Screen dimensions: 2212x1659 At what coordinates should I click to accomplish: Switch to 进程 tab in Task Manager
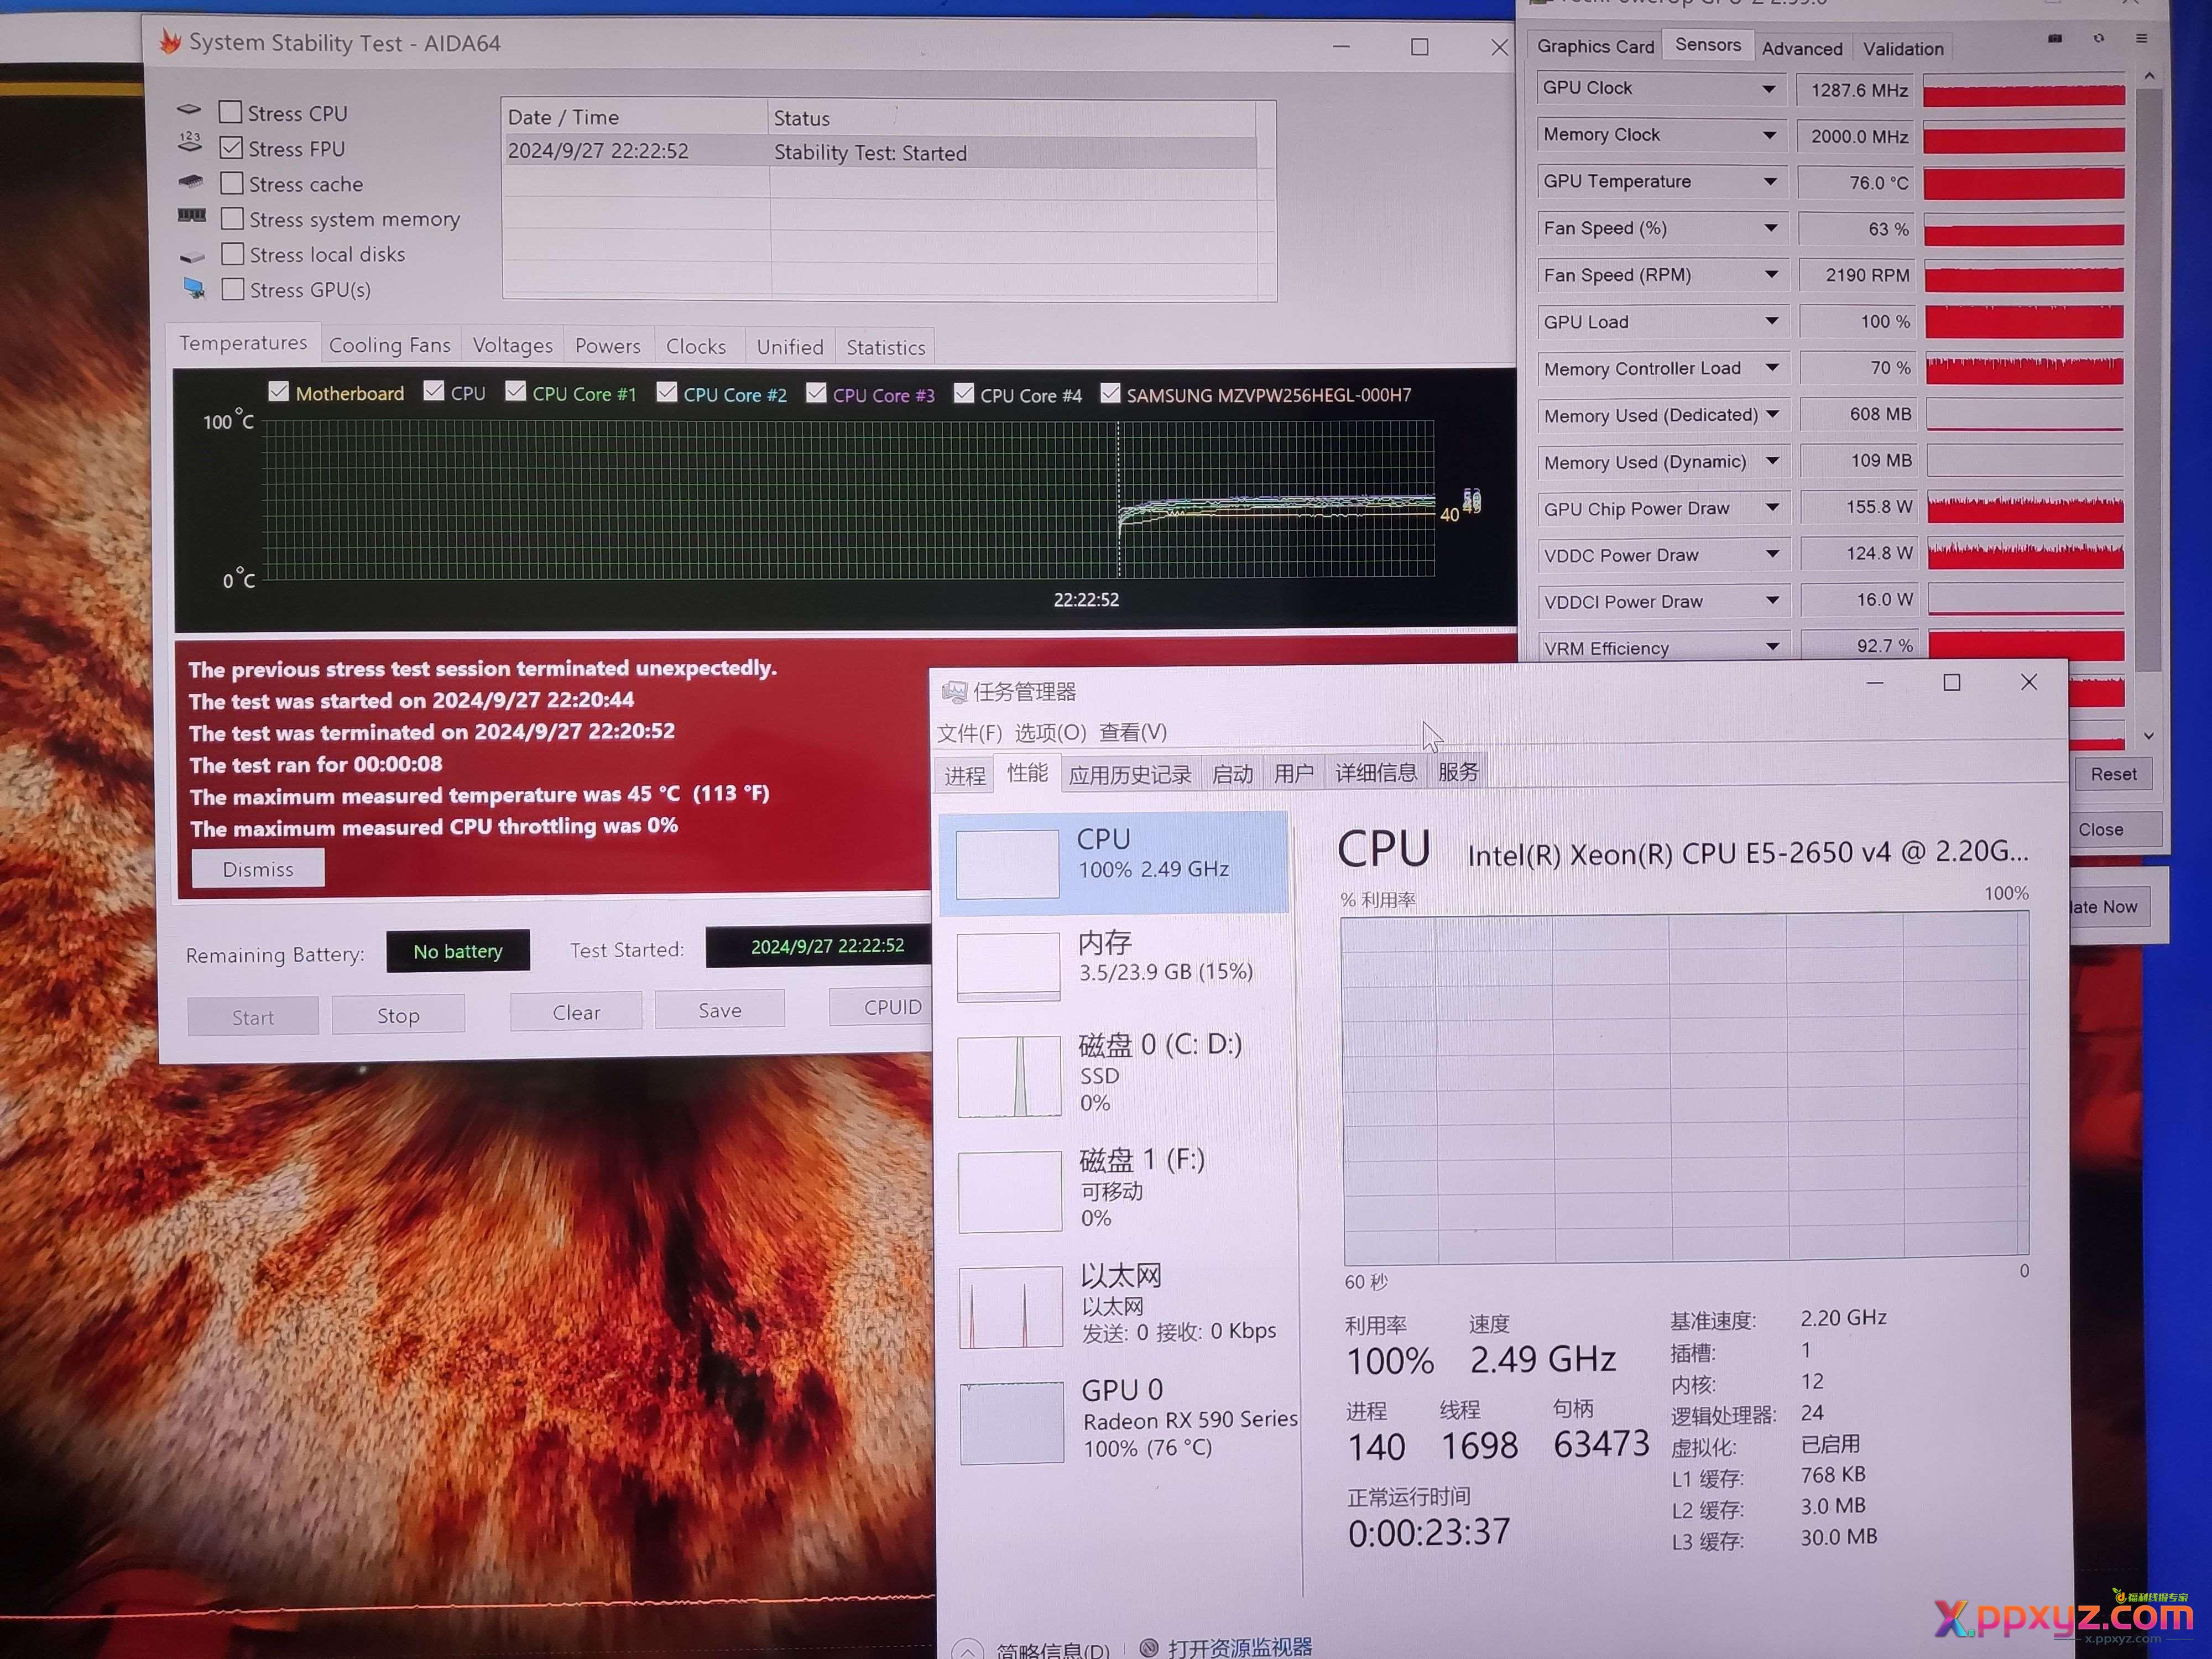pyautogui.click(x=965, y=775)
